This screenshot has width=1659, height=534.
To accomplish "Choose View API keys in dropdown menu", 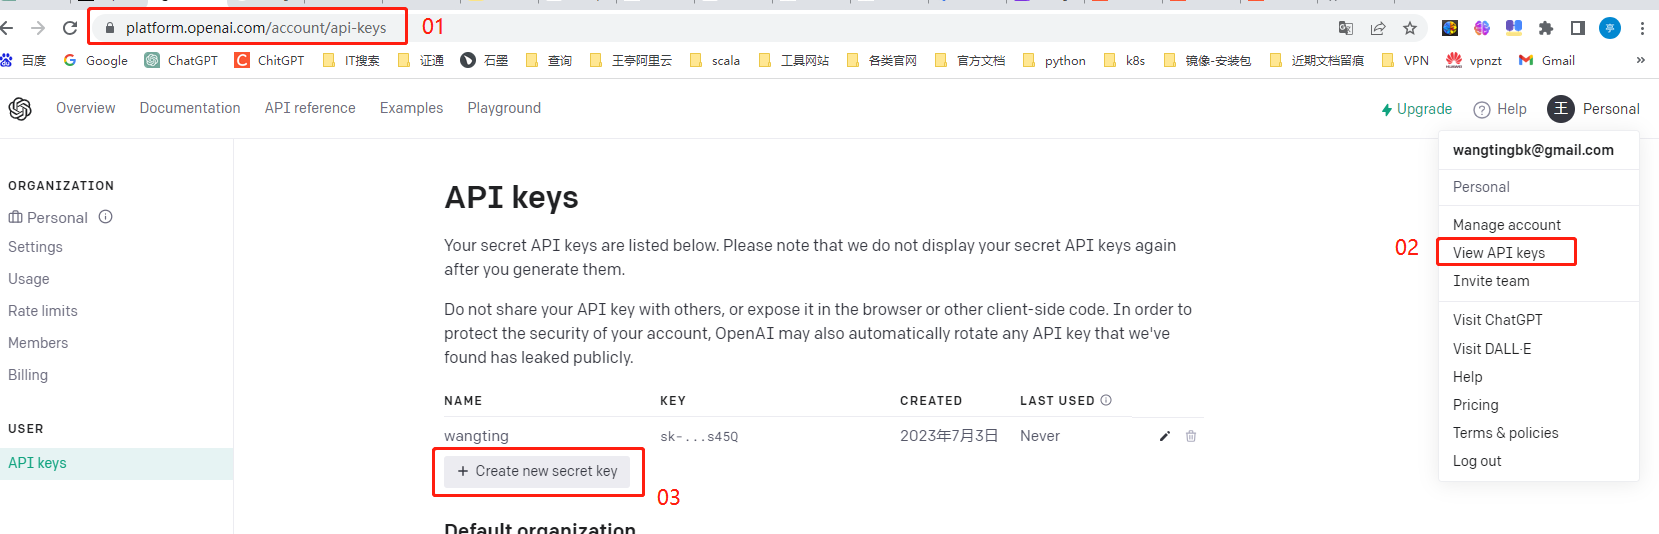I will coord(1499,253).
